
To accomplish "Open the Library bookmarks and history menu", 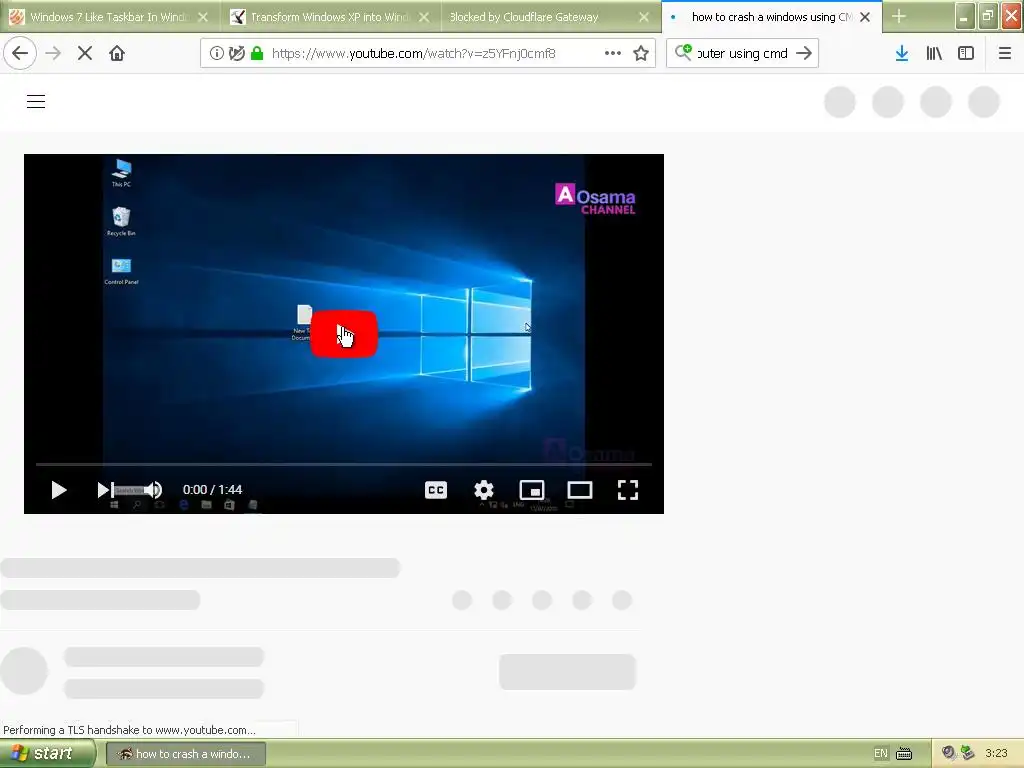I will [x=934, y=53].
